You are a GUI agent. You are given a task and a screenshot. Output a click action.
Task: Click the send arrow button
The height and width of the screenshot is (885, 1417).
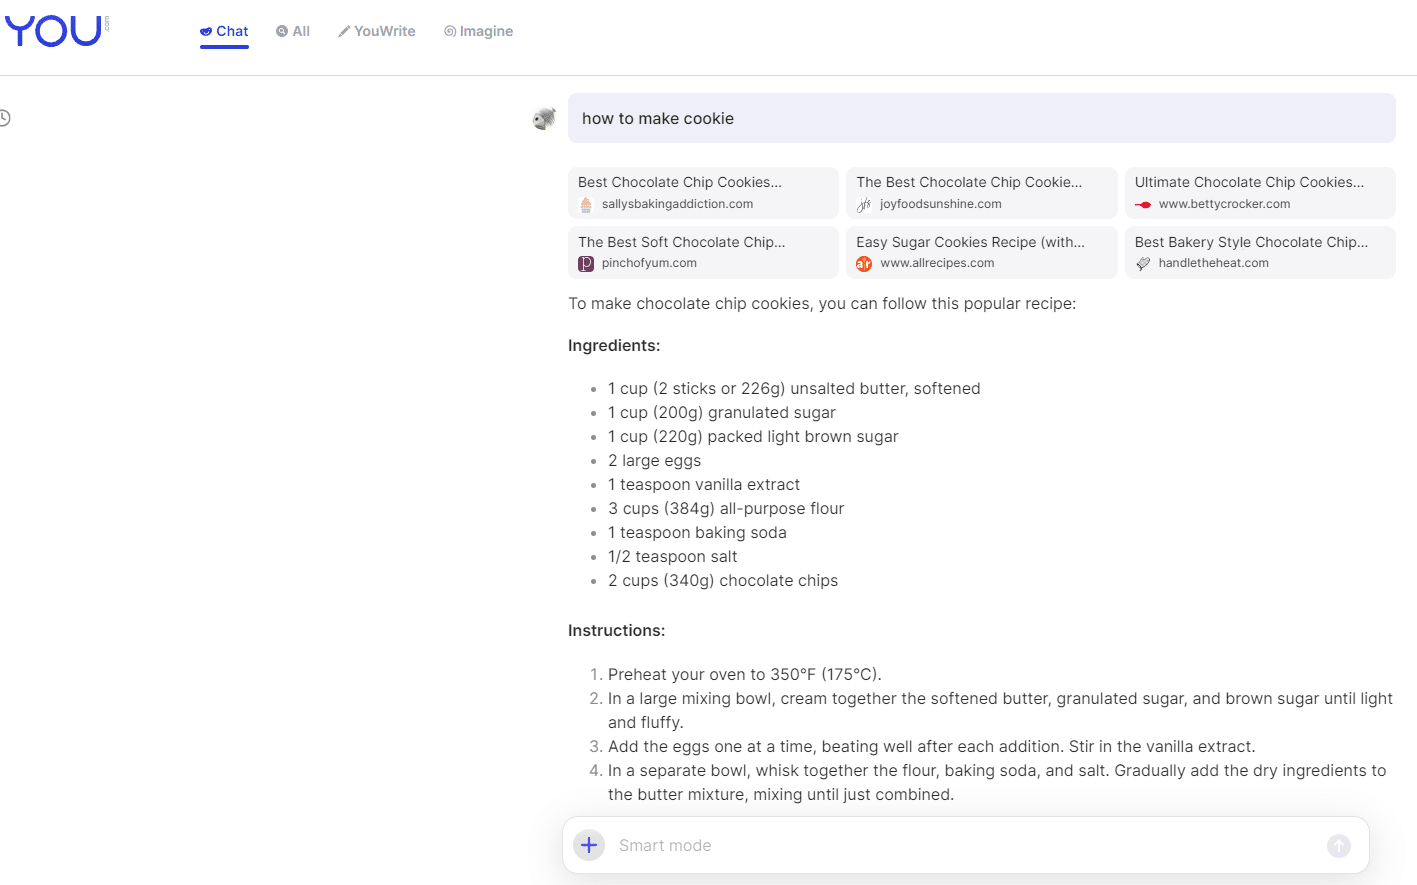point(1338,846)
